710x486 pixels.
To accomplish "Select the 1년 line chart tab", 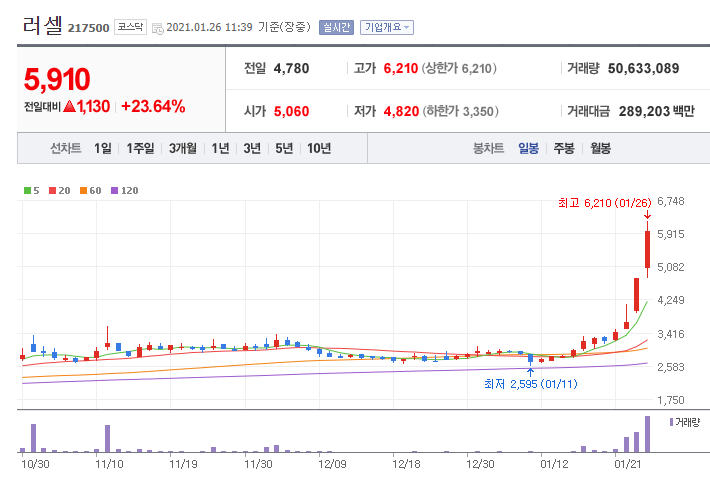I will pyautogui.click(x=221, y=148).
